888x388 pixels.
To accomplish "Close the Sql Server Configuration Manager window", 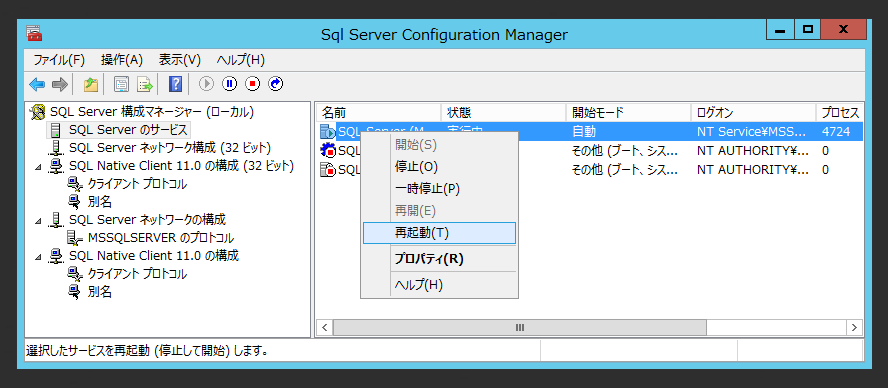I will tap(843, 29).
